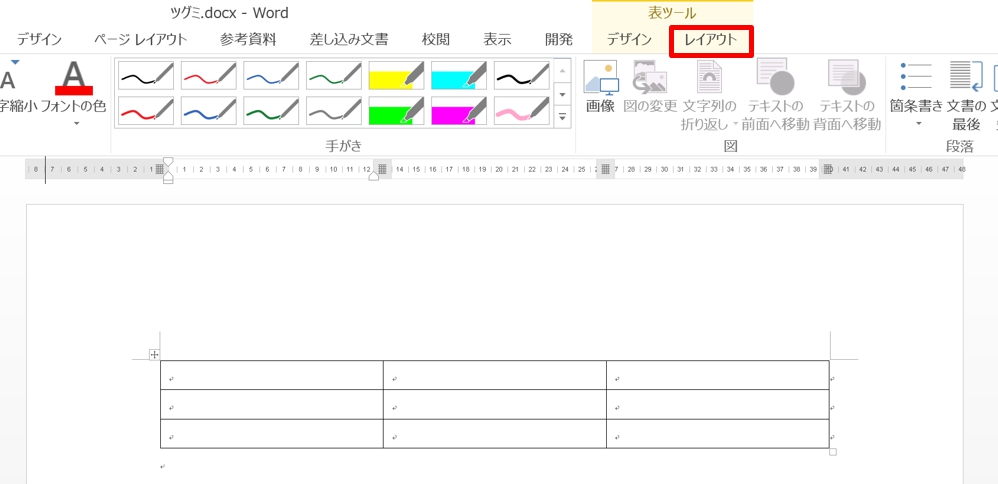Open the 表ツール レイアウト tab
998x484 pixels.
[x=711, y=40]
